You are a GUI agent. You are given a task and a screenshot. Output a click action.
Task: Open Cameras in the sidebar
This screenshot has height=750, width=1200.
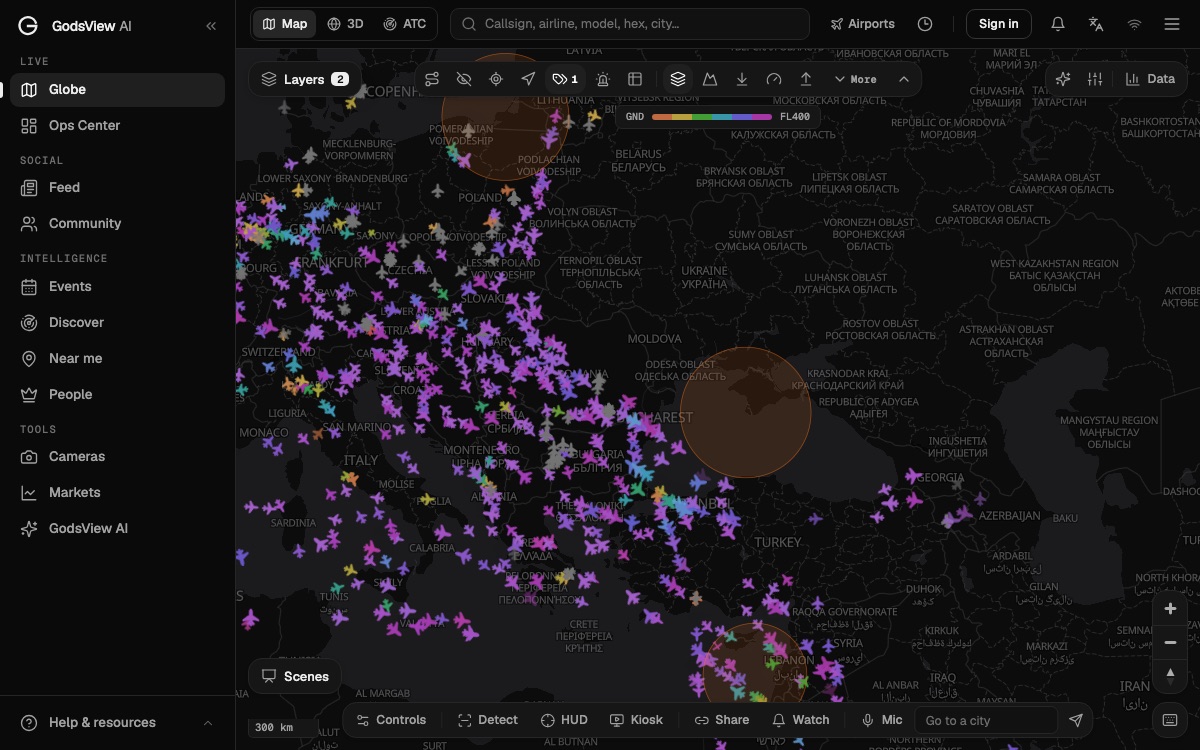coord(117,456)
